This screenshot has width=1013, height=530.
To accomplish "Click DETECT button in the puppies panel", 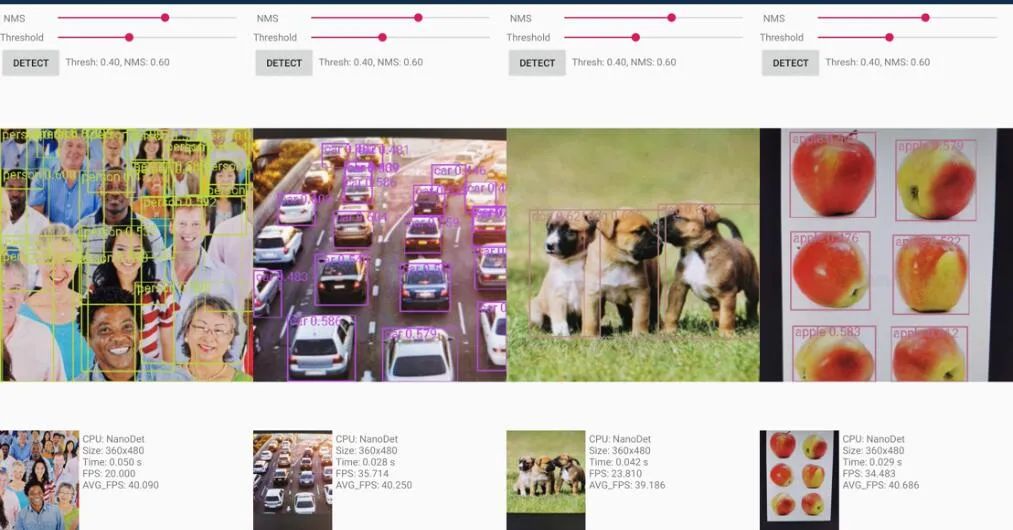I will [537, 63].
